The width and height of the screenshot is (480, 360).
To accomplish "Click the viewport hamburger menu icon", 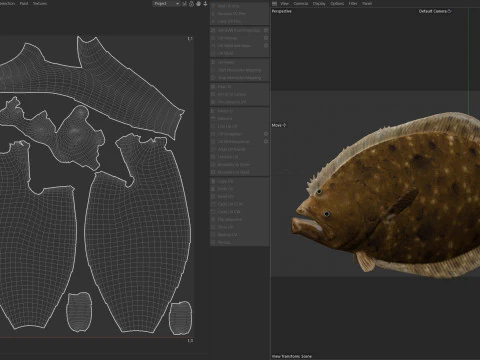I will click(275, 3).
